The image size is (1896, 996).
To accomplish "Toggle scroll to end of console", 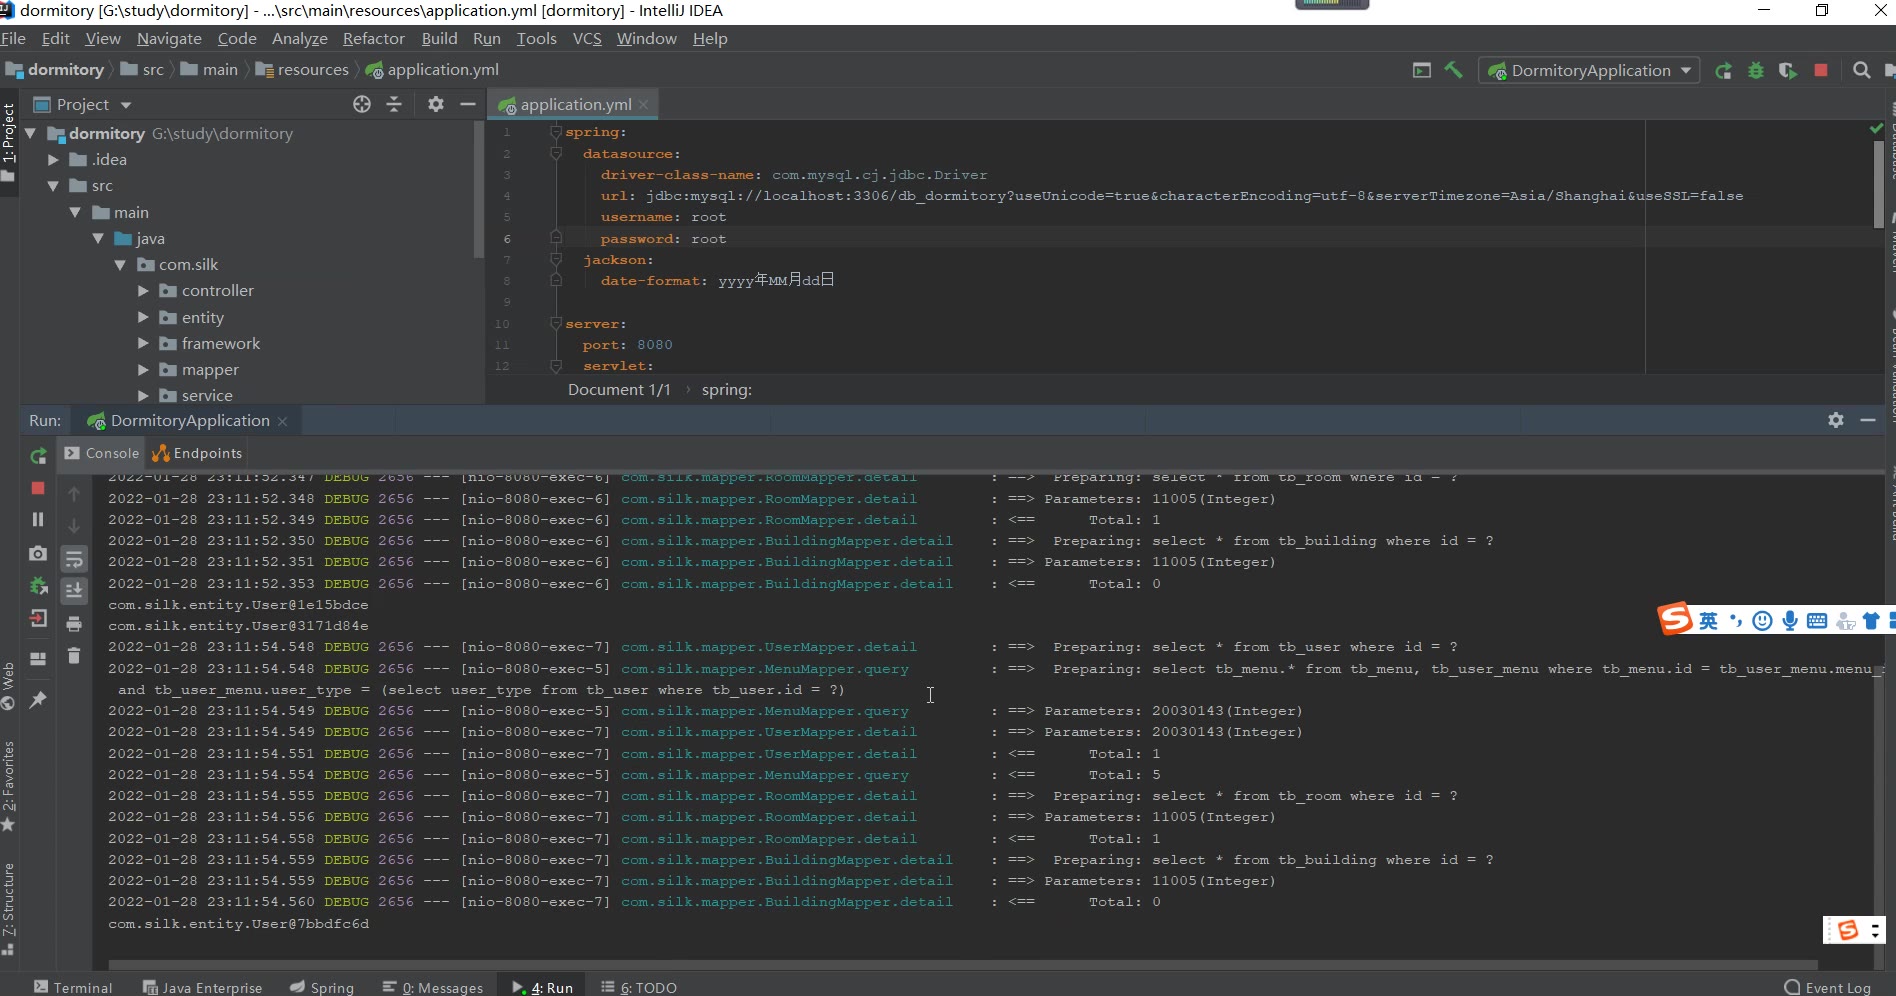I will [74, 591].
